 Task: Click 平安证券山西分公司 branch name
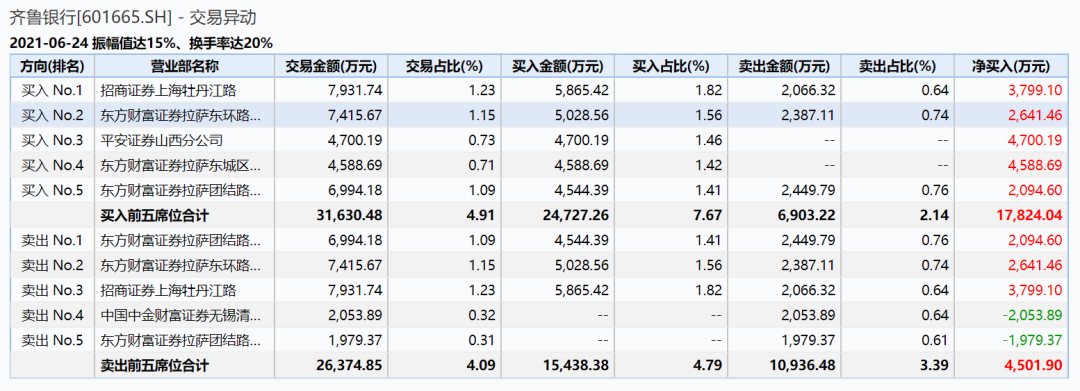(x=162, y=140)
